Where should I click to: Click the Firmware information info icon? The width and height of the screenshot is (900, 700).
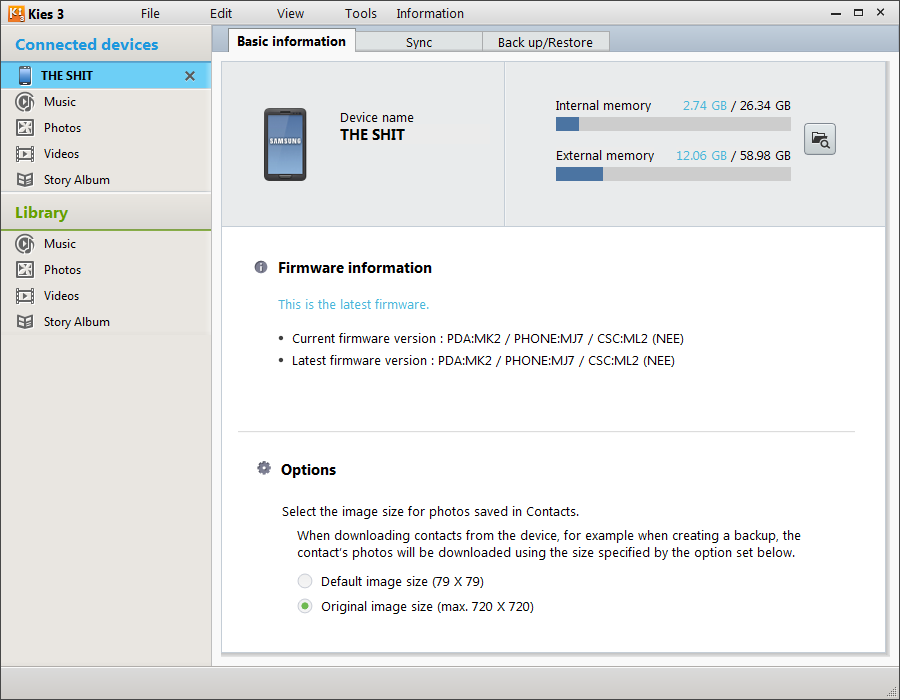coord(261,267)
